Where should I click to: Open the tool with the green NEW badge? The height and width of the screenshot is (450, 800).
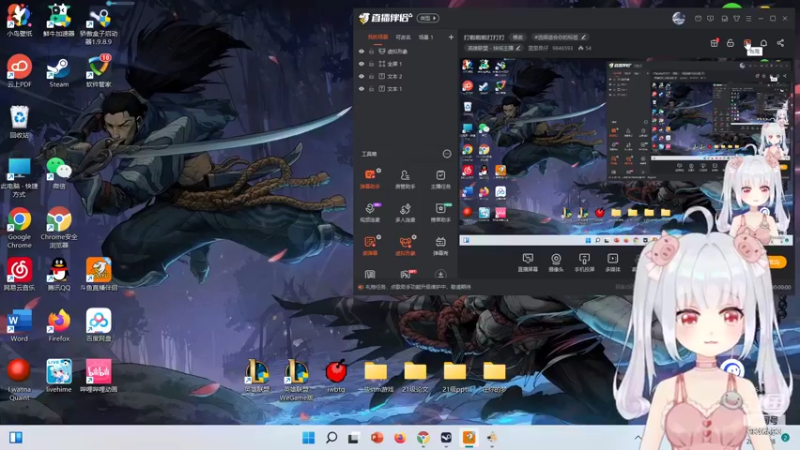pyautogui.click(x=440, y=212)
